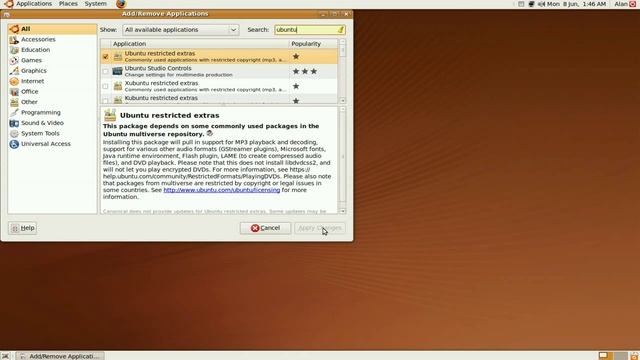
Task: Check the Ubuntu Studio Controls checkbox
Action: tap(105, 71)
